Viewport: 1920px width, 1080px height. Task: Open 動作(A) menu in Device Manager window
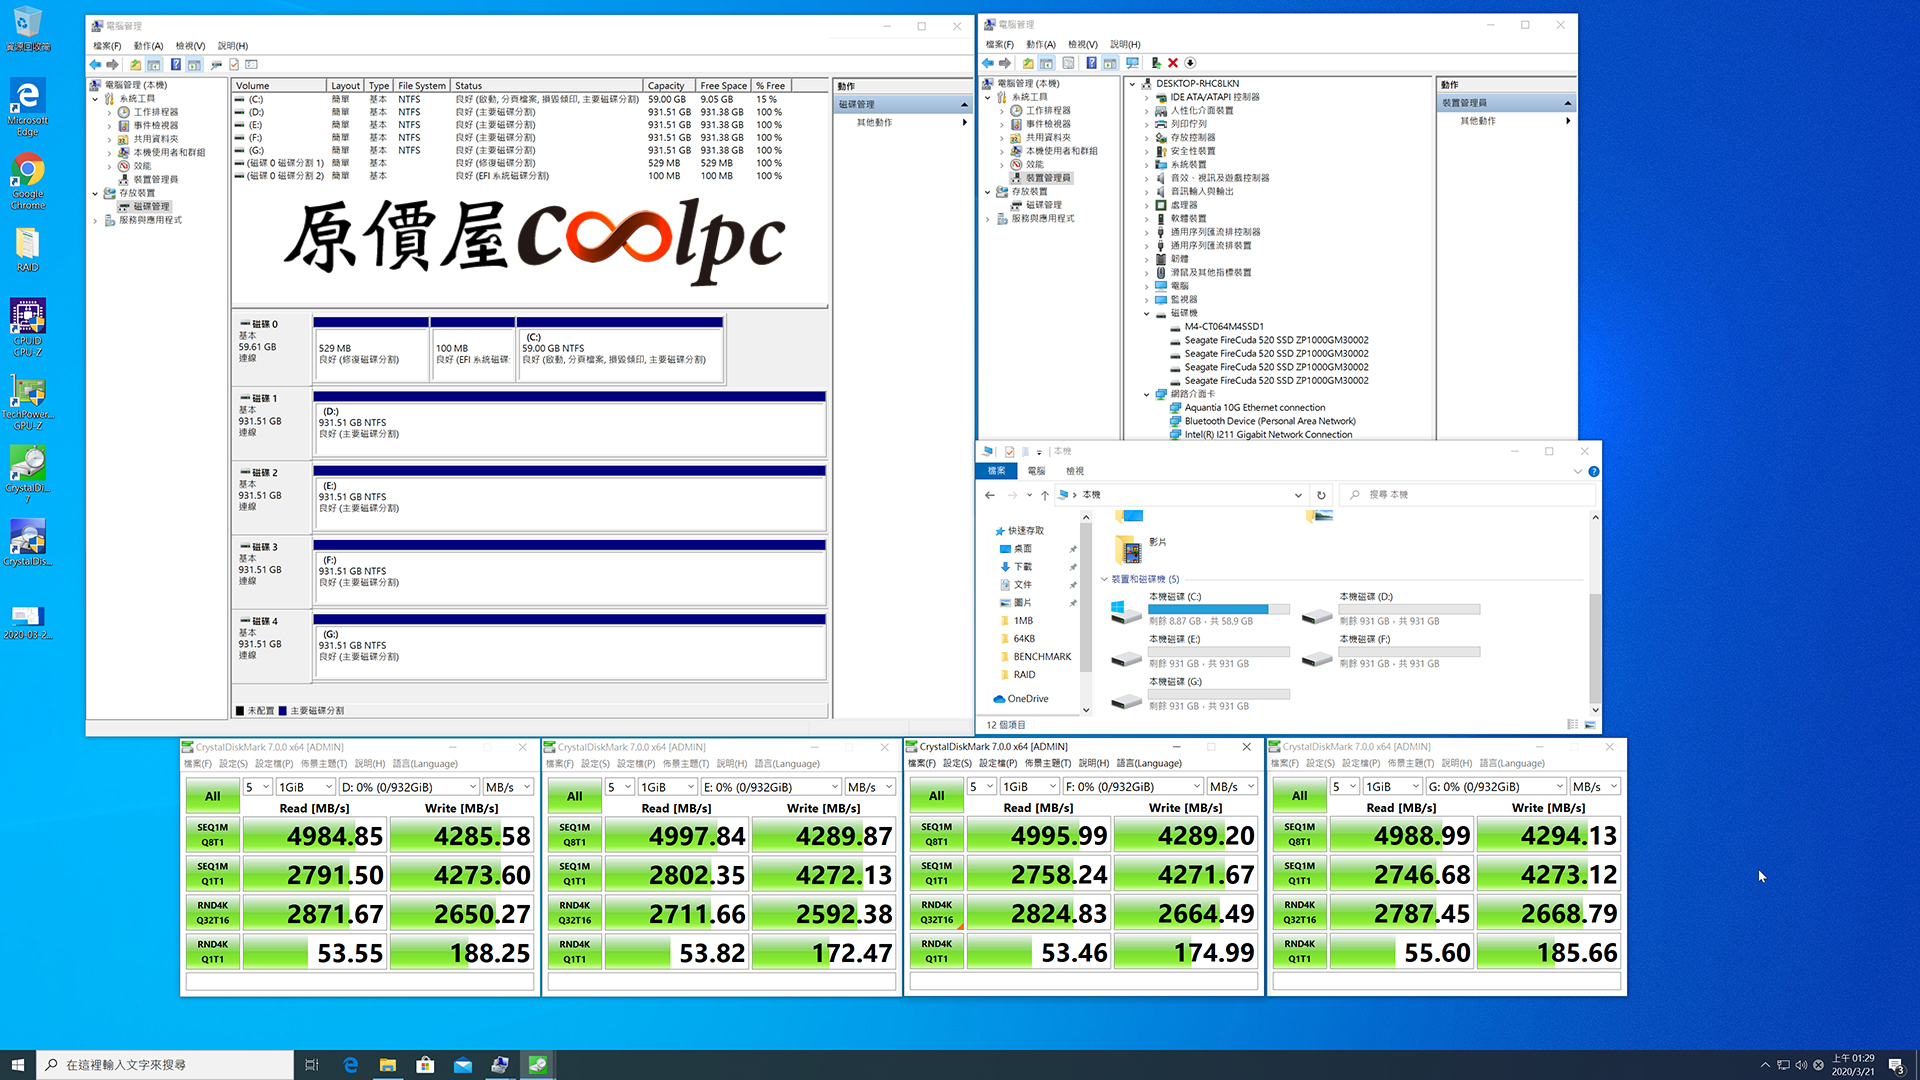1041,45
